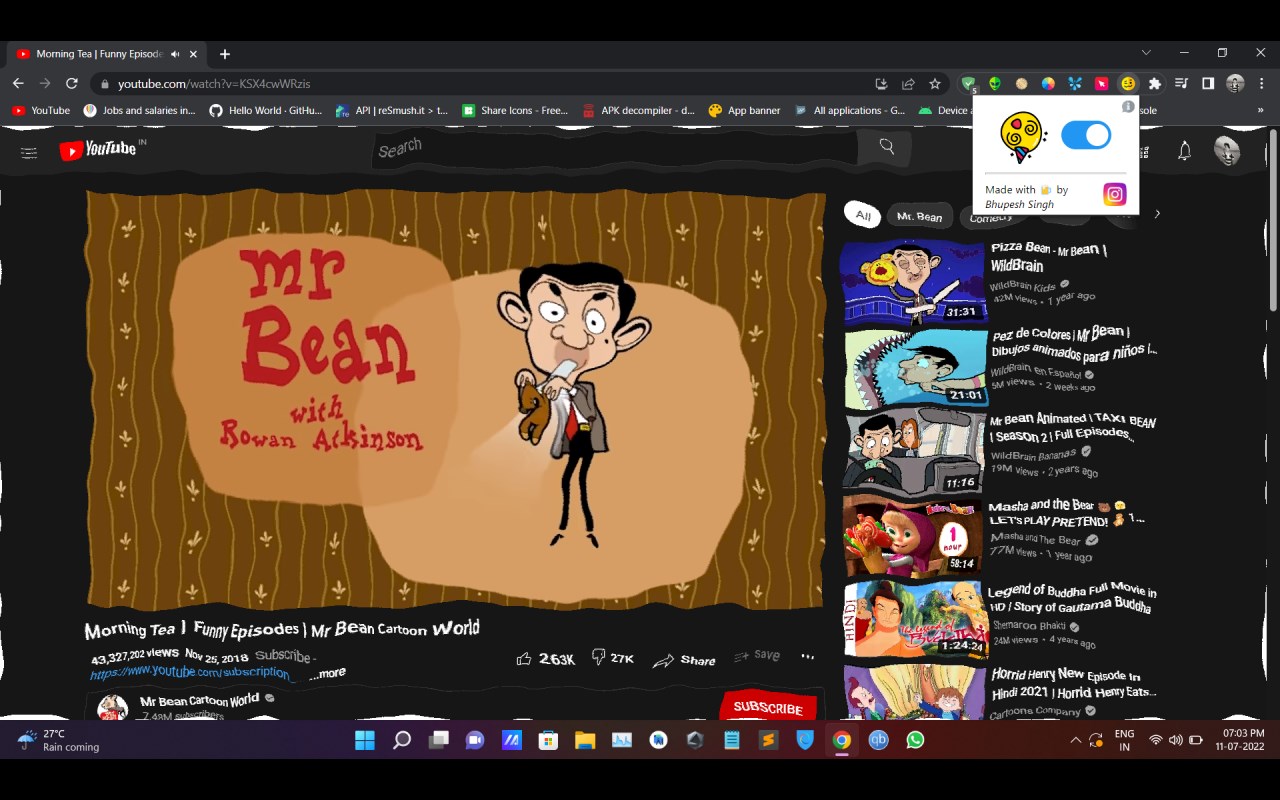Focus the YouTube Search input field
This screenshot has height=800, width=1280.
pos(613,148)
